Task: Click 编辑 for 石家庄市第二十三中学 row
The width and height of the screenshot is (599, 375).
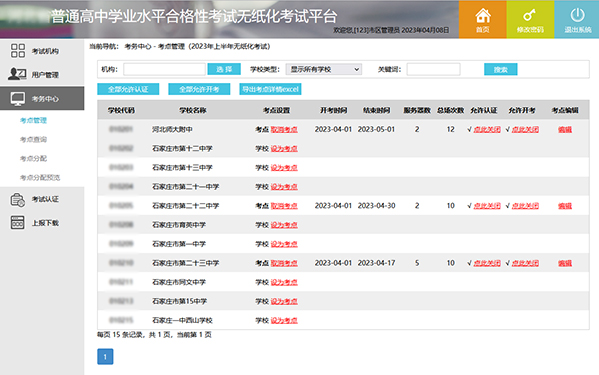Action: [x=565, y=263]
